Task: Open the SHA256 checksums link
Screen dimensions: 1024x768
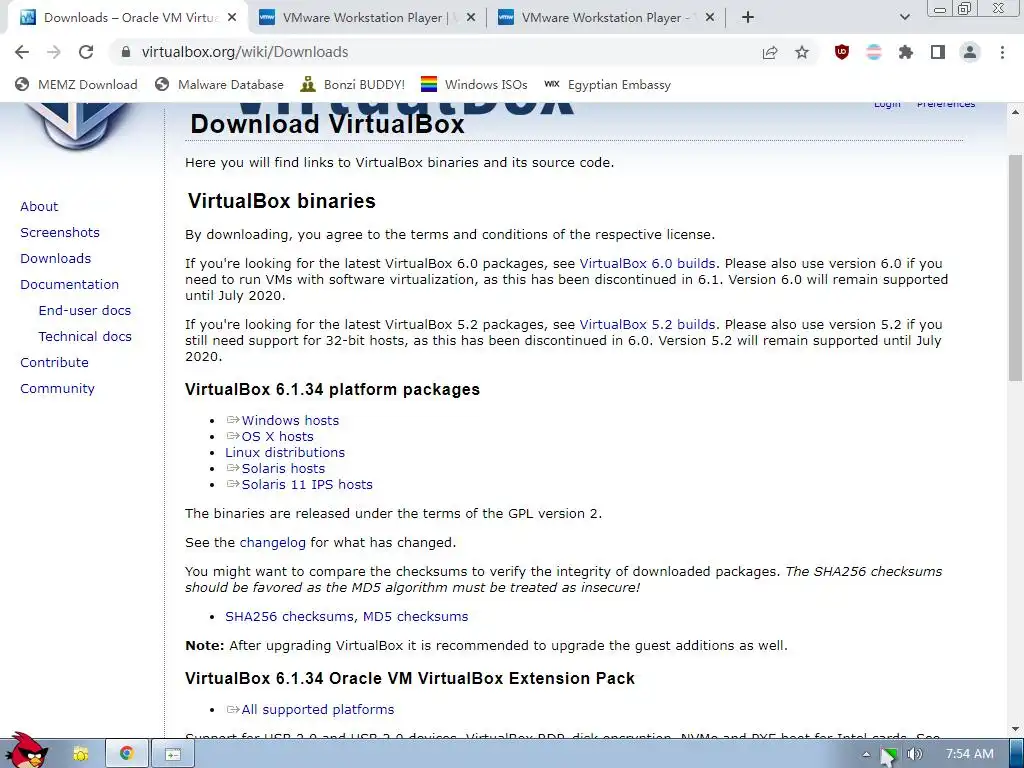Action: [289, 616]
